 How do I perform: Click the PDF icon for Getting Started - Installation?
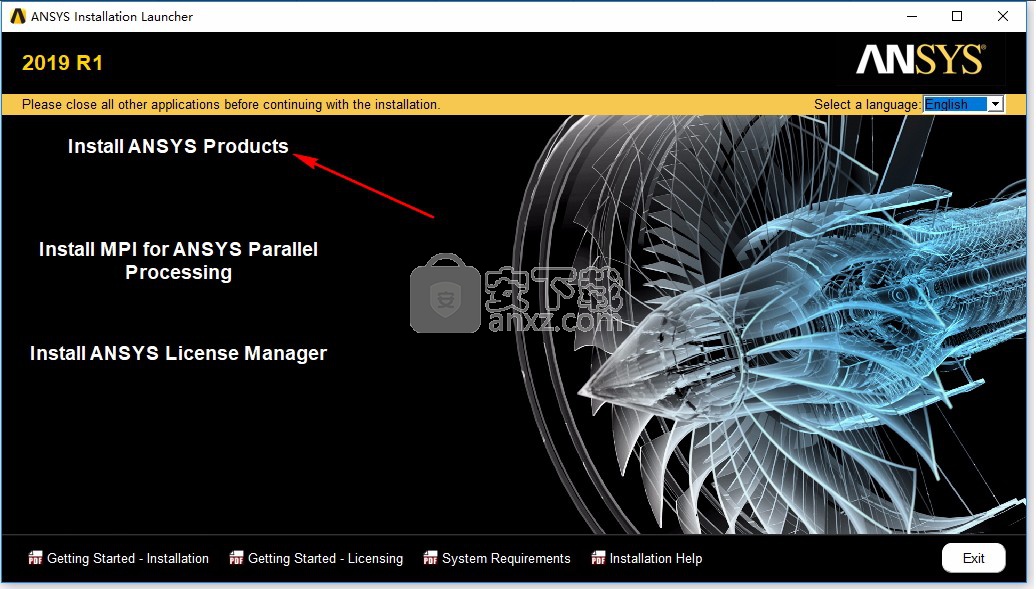tap(35, 559)
